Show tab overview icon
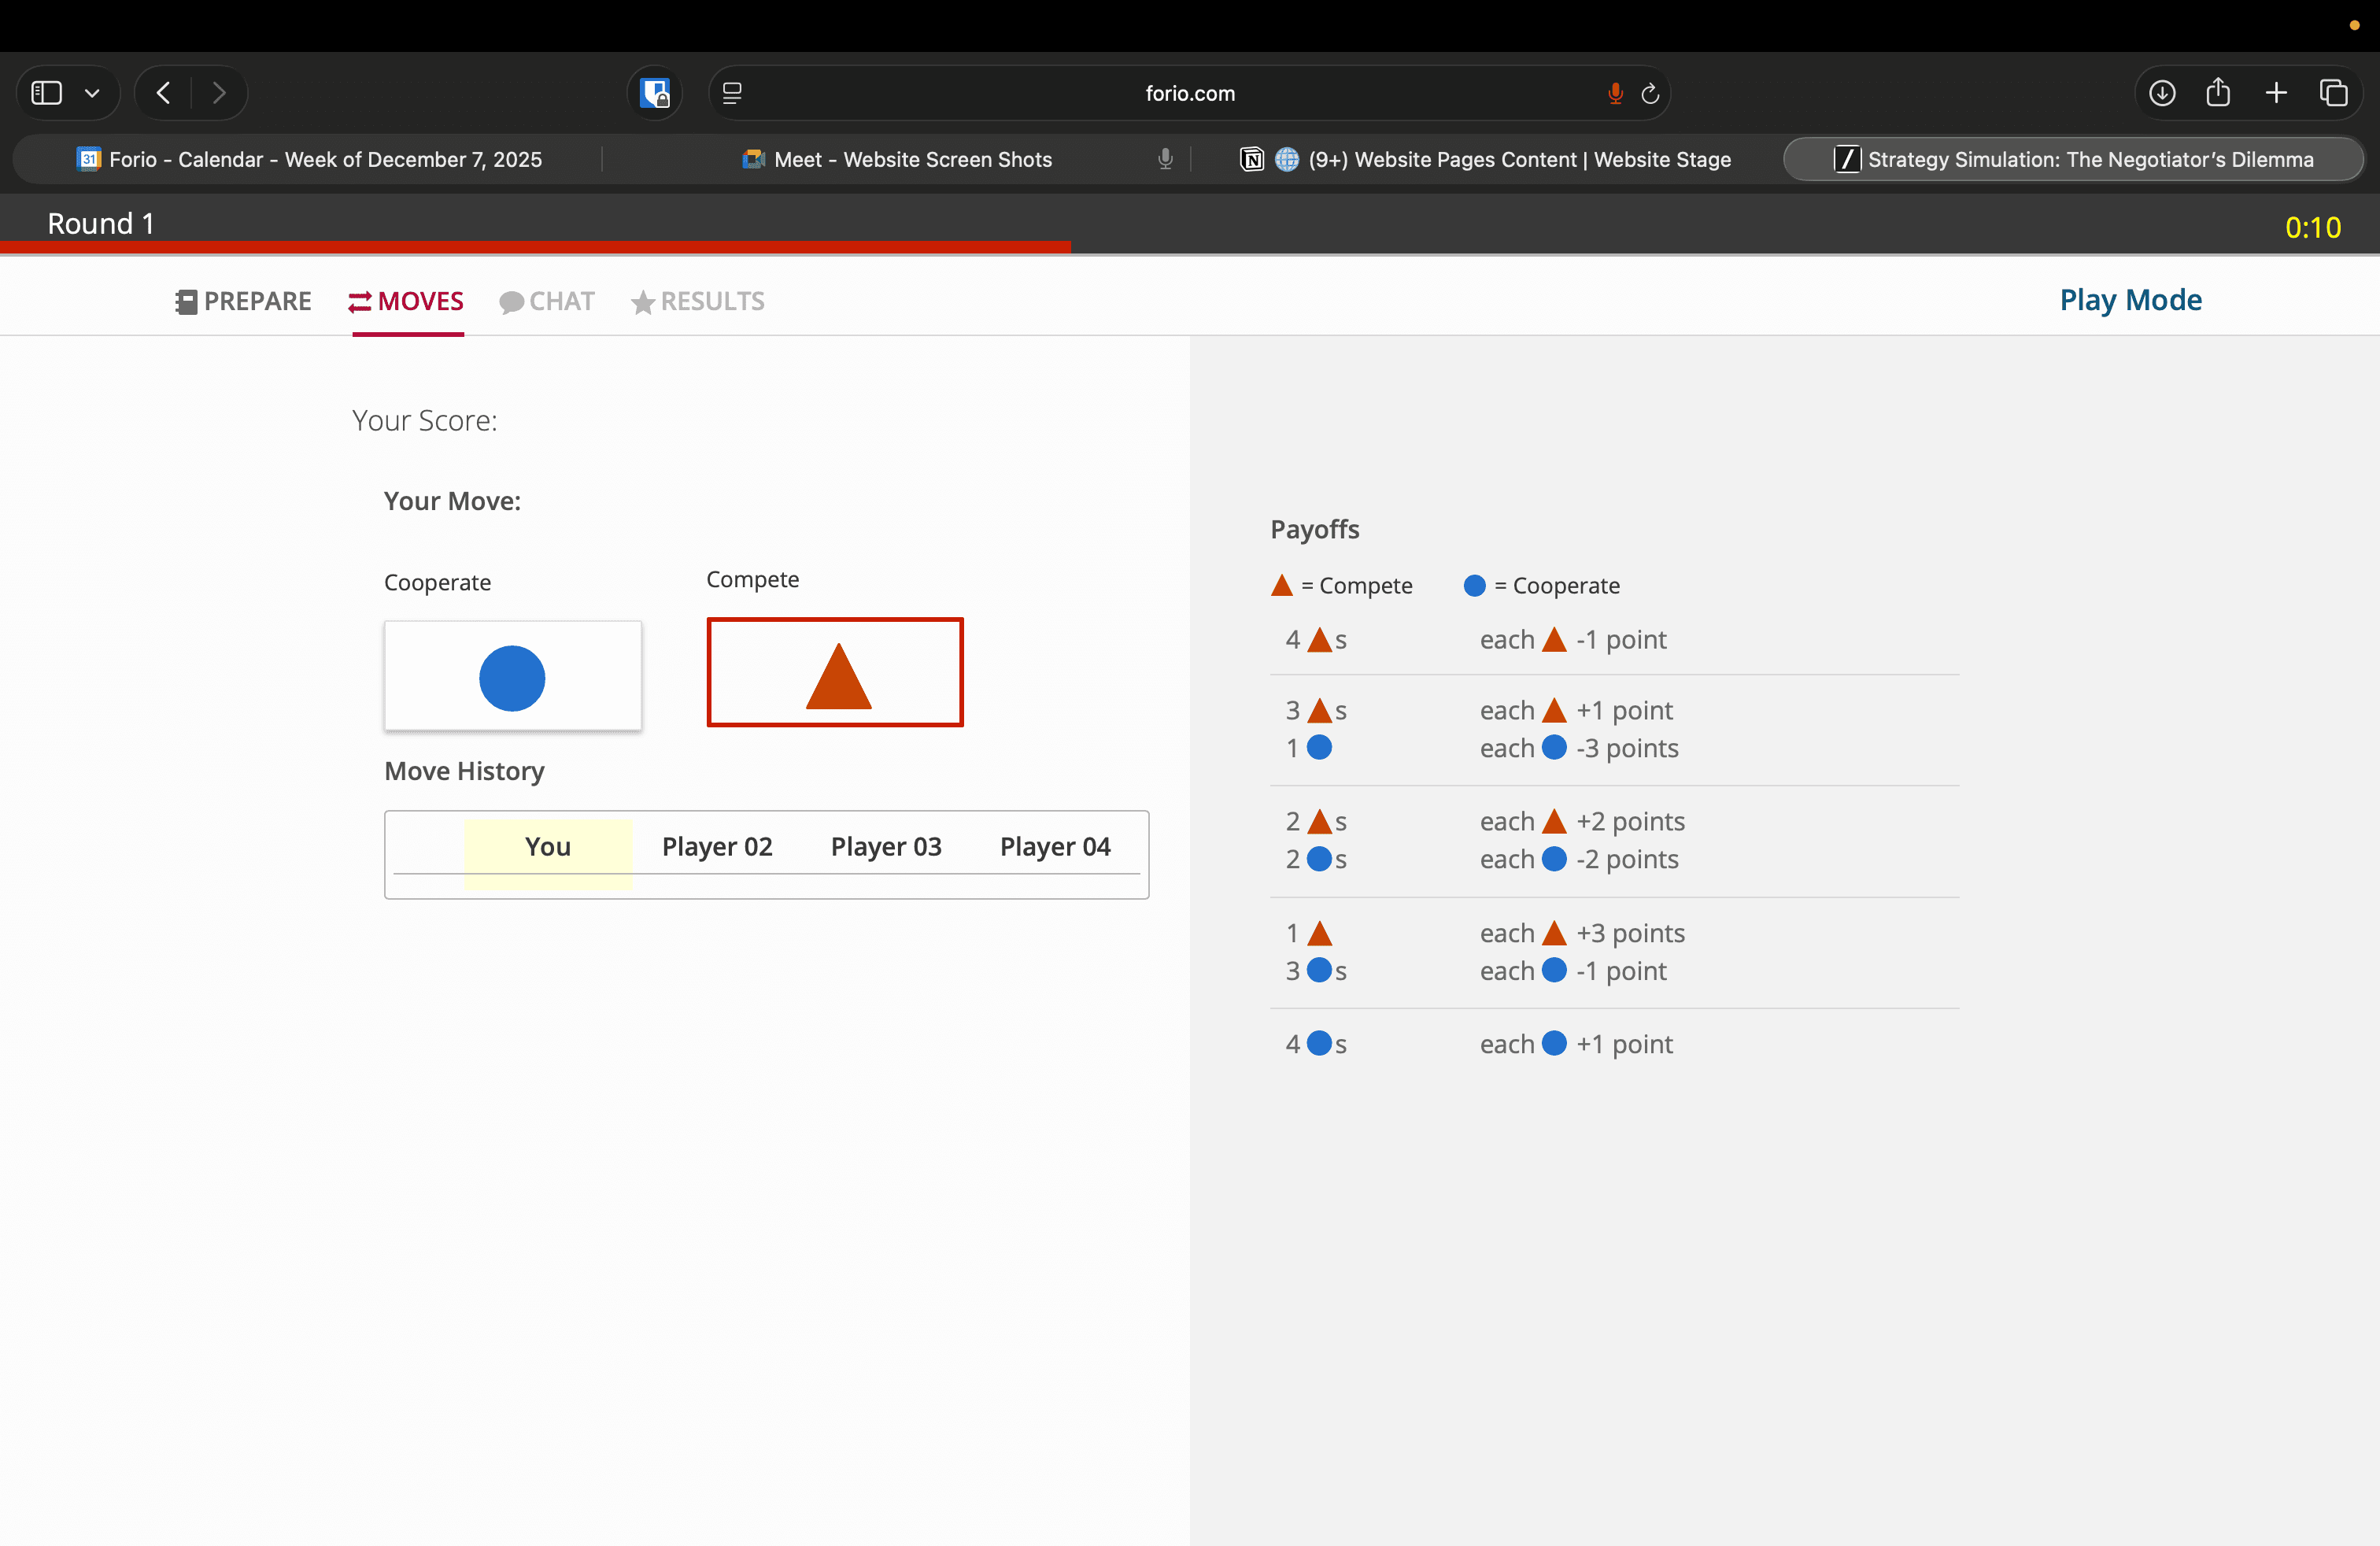The image size is (2380, 1546). pos(2333,93)
